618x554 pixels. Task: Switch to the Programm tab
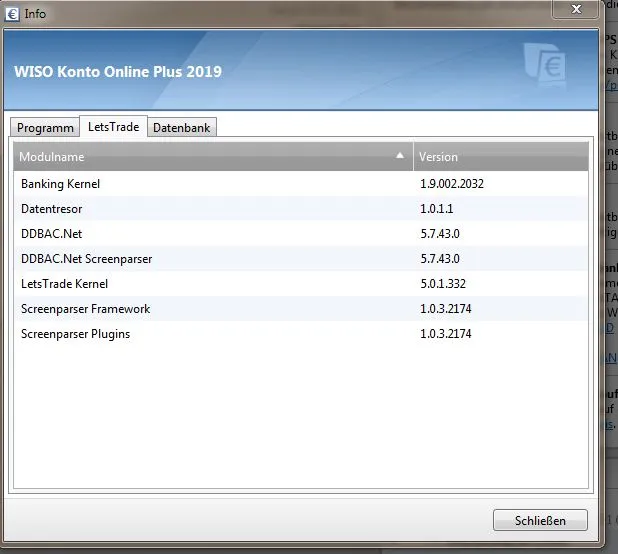(45, 128)
